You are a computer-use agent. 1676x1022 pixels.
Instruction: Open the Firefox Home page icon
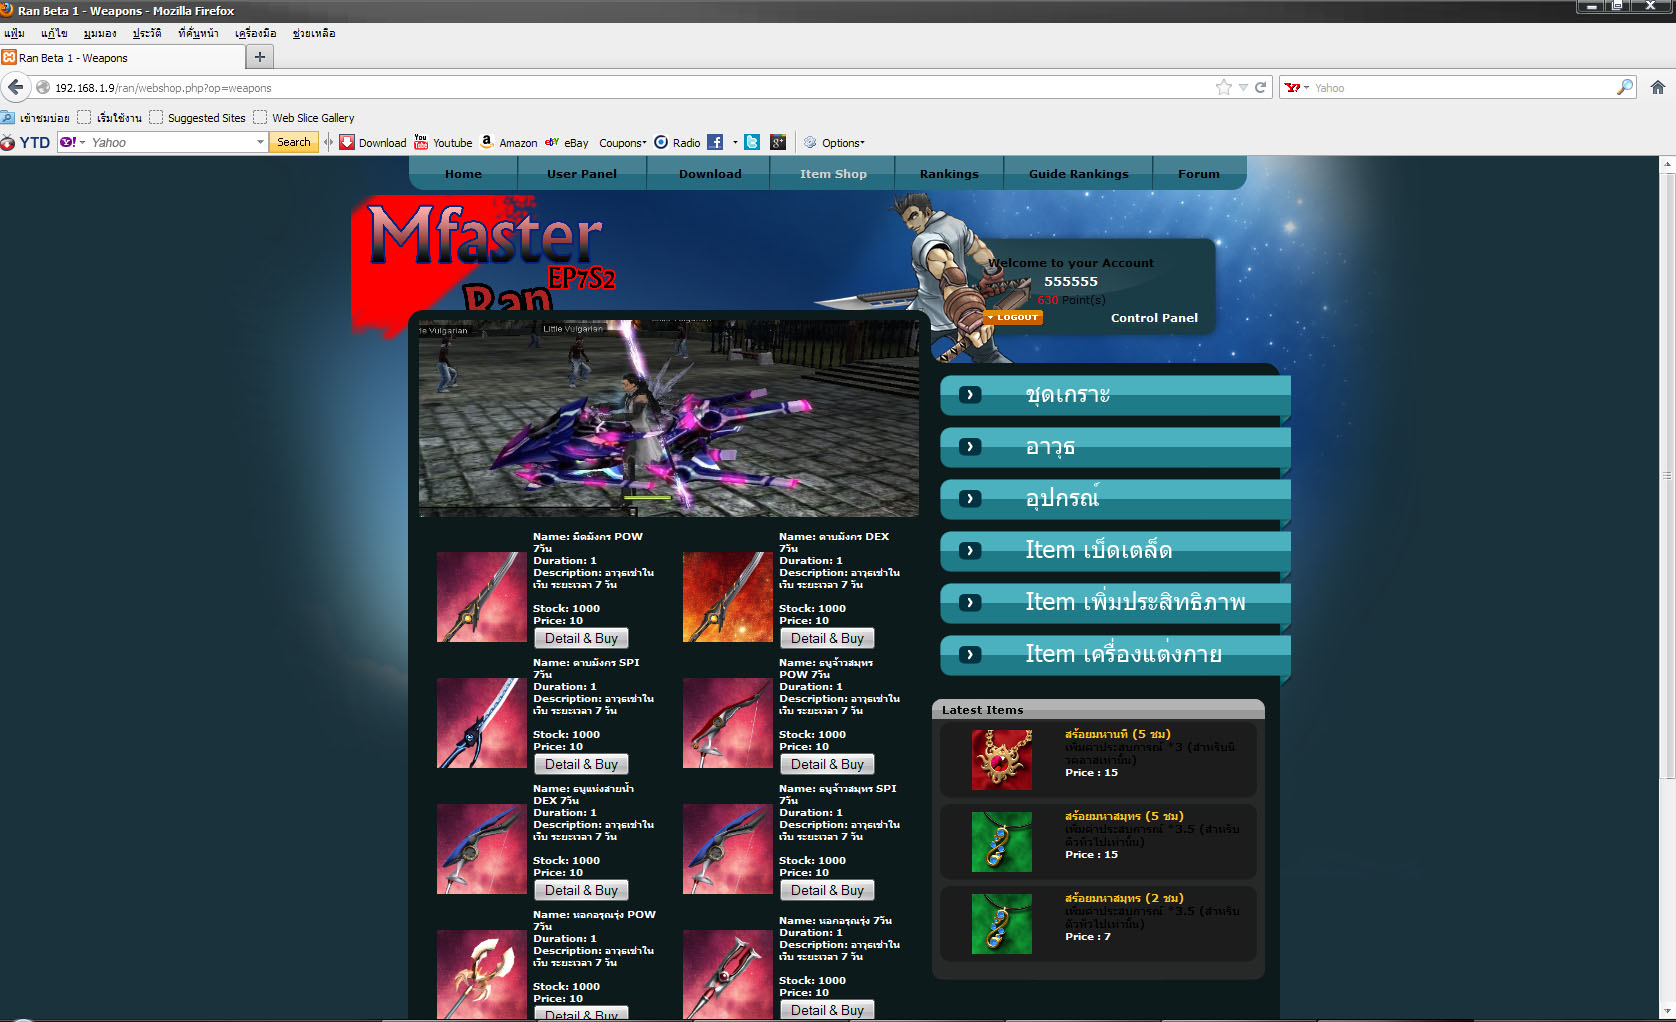(x=1657, y=87)
